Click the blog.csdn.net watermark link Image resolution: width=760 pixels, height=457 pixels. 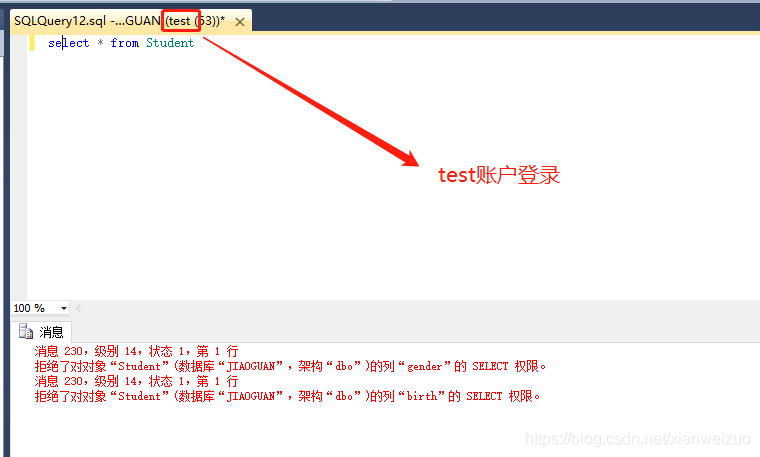pos(638,439)
